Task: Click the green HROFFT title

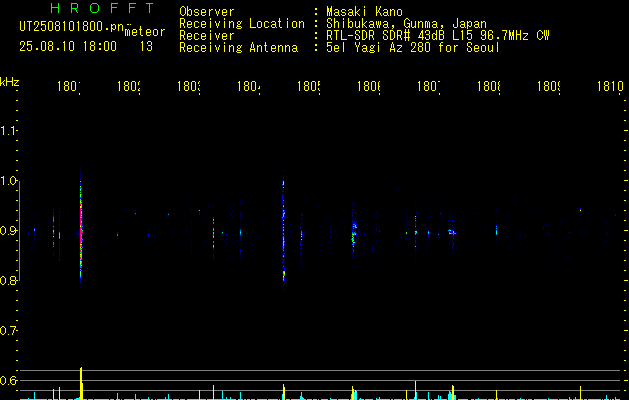Action: pos(102,8)
